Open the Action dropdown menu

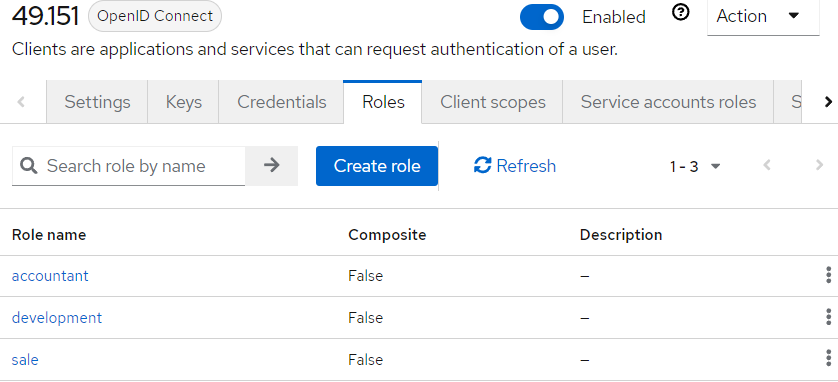coord(763,17)
